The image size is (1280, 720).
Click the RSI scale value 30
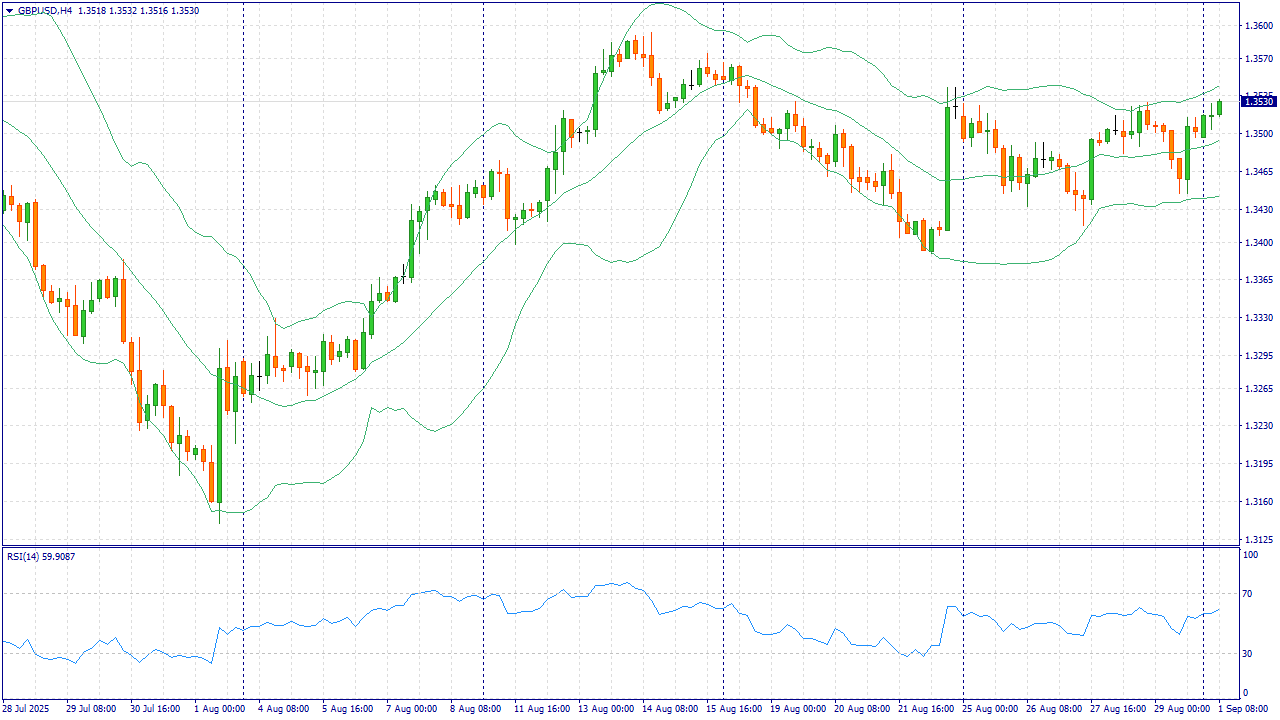coord(1247,654)
